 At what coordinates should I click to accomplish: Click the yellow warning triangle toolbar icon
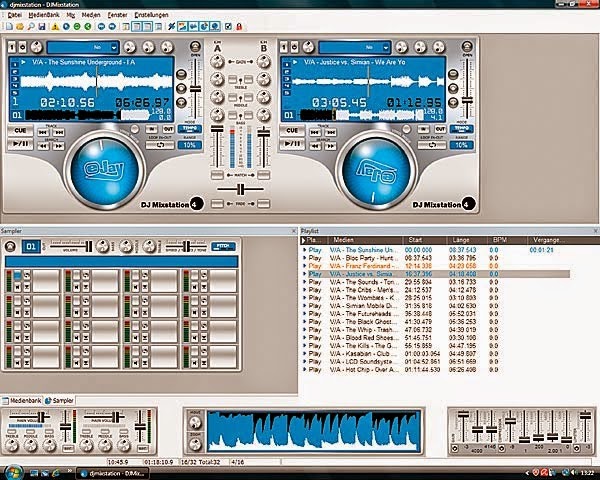pyautogui.click(x=55, y=26)
